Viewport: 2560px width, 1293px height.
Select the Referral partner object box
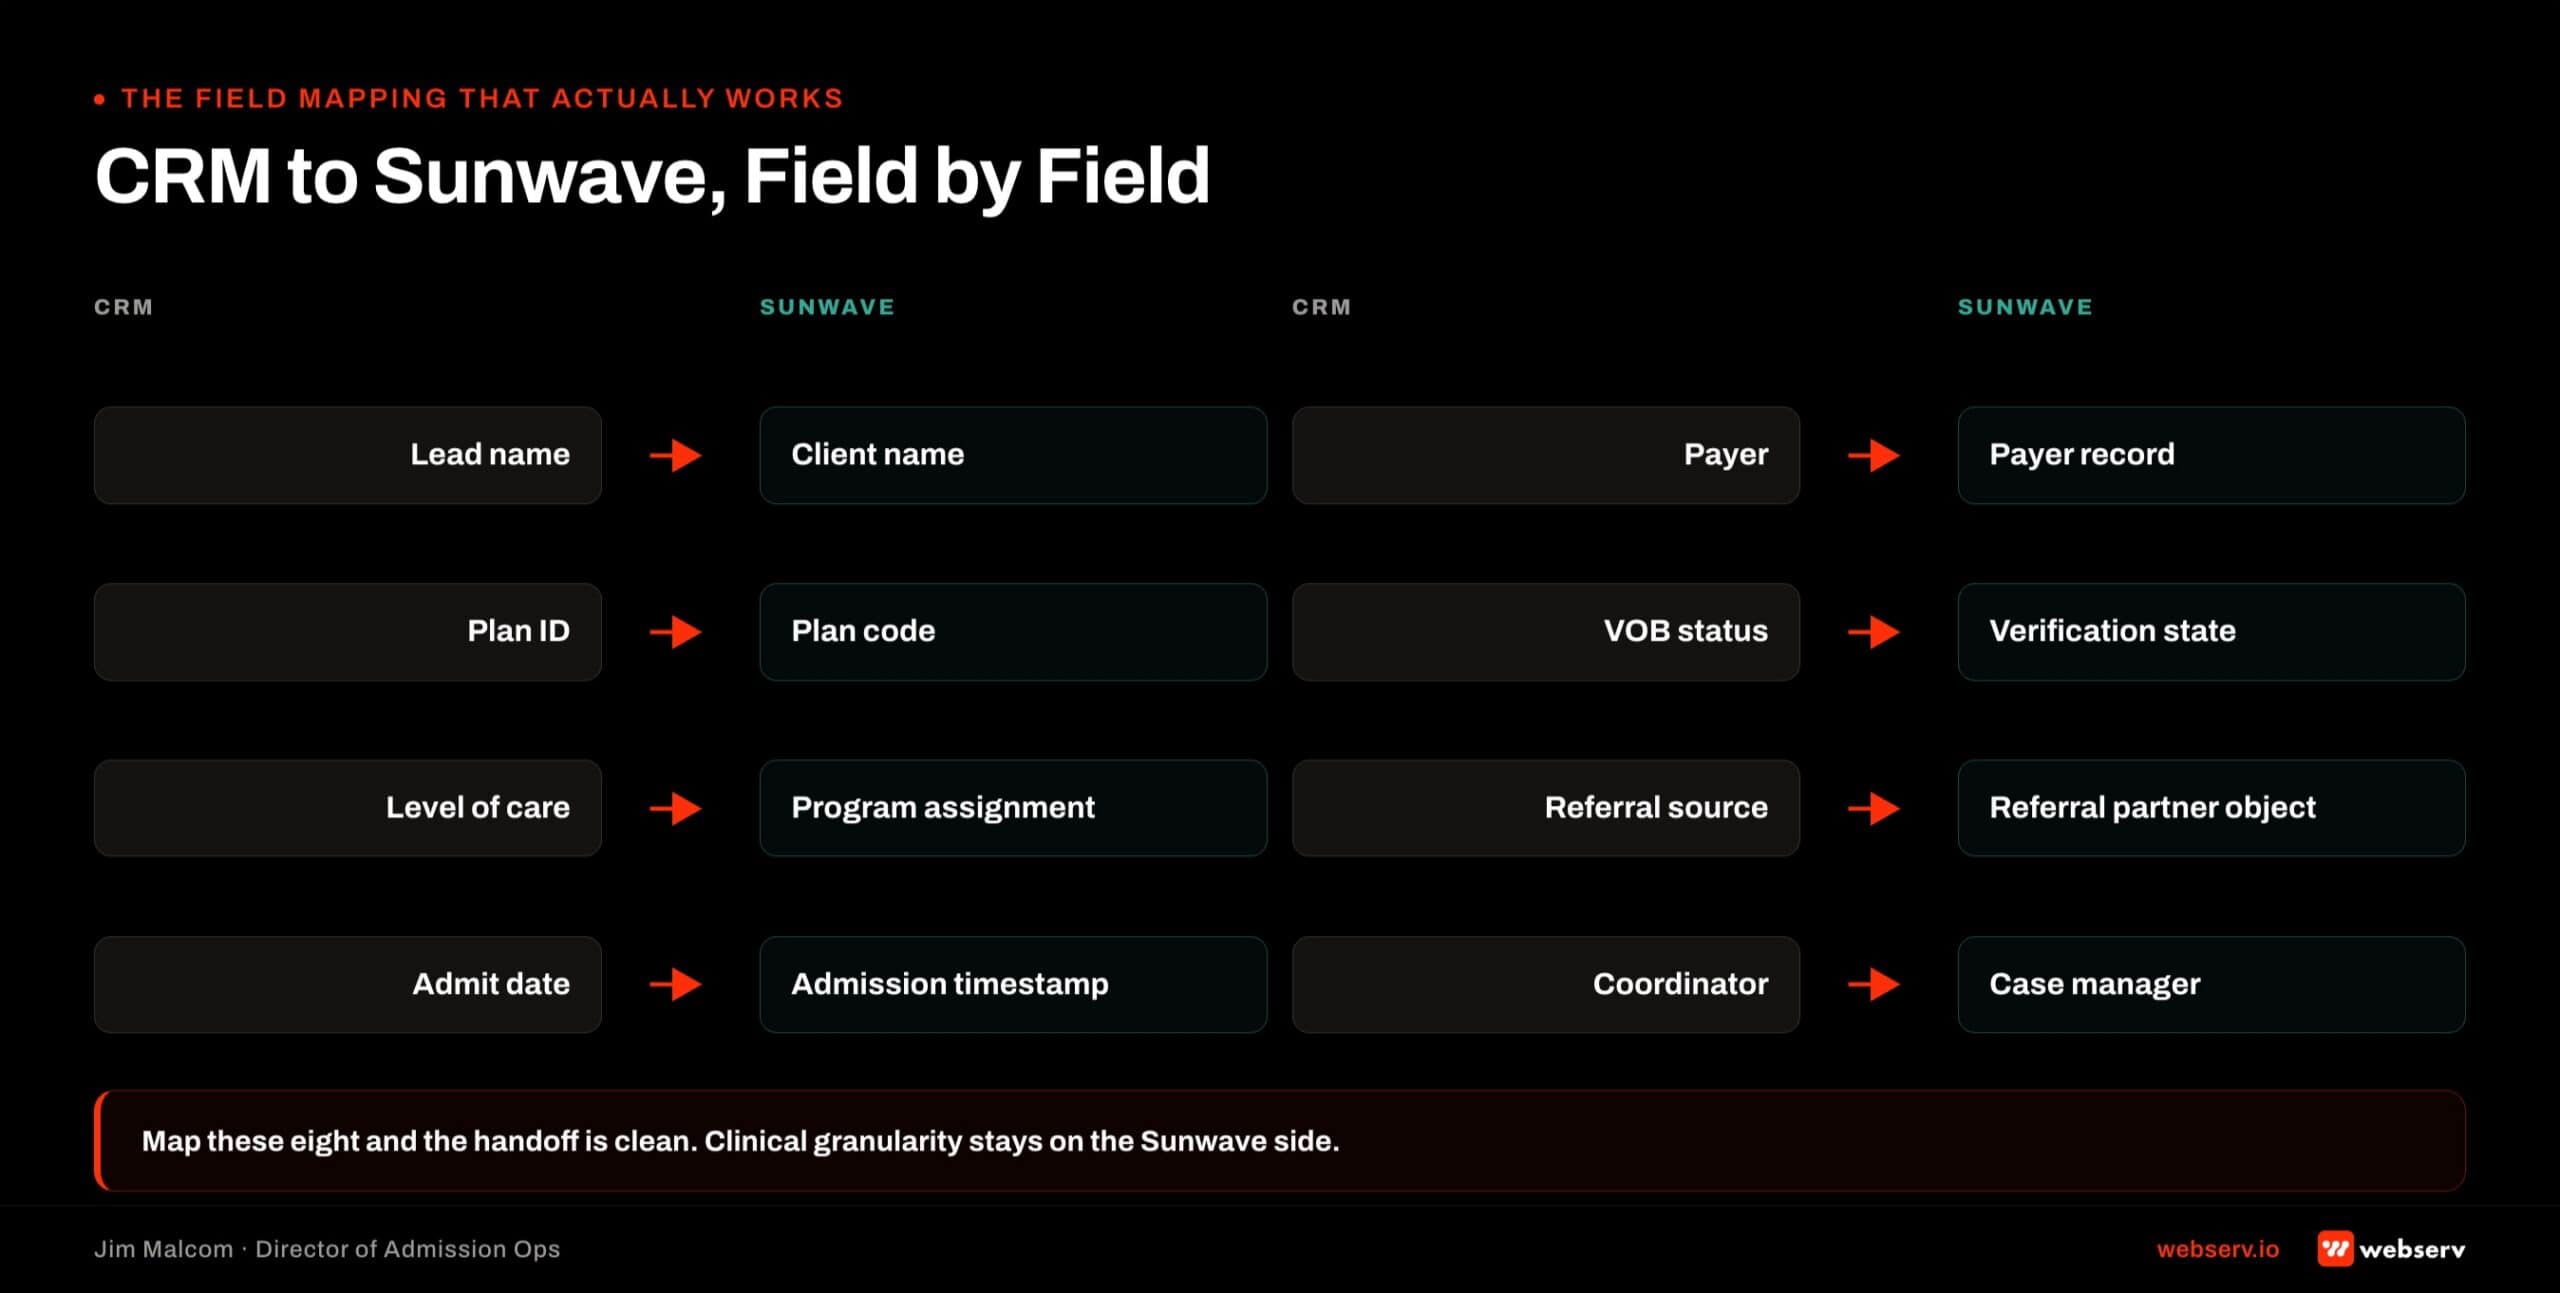[2211, 808]
